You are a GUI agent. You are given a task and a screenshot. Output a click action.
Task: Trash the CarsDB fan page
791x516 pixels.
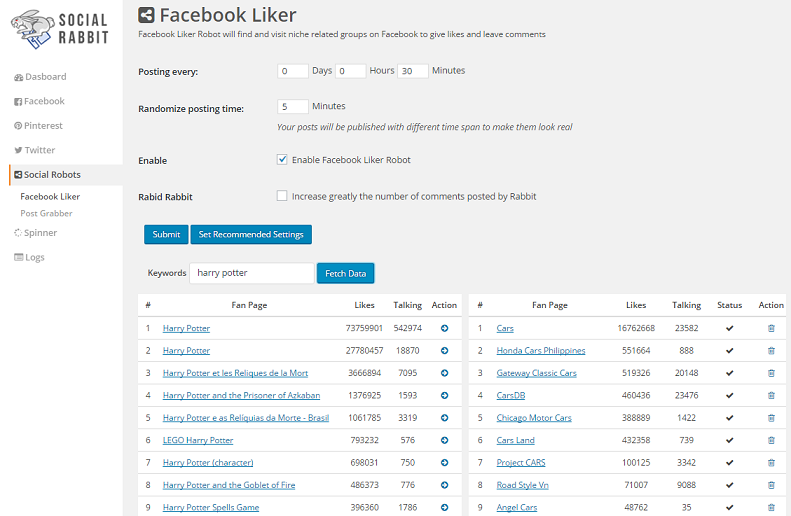pyautogui.click(x=771, y=395)
